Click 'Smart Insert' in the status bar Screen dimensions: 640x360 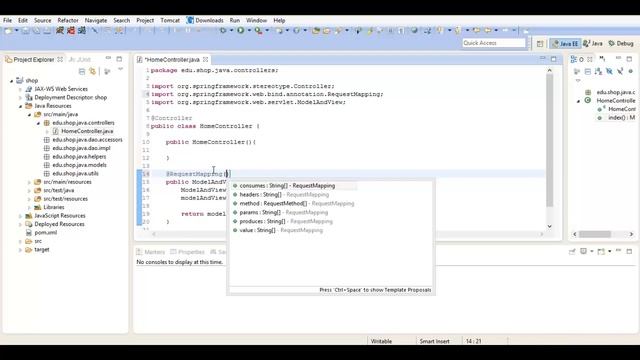coord(434,341)
